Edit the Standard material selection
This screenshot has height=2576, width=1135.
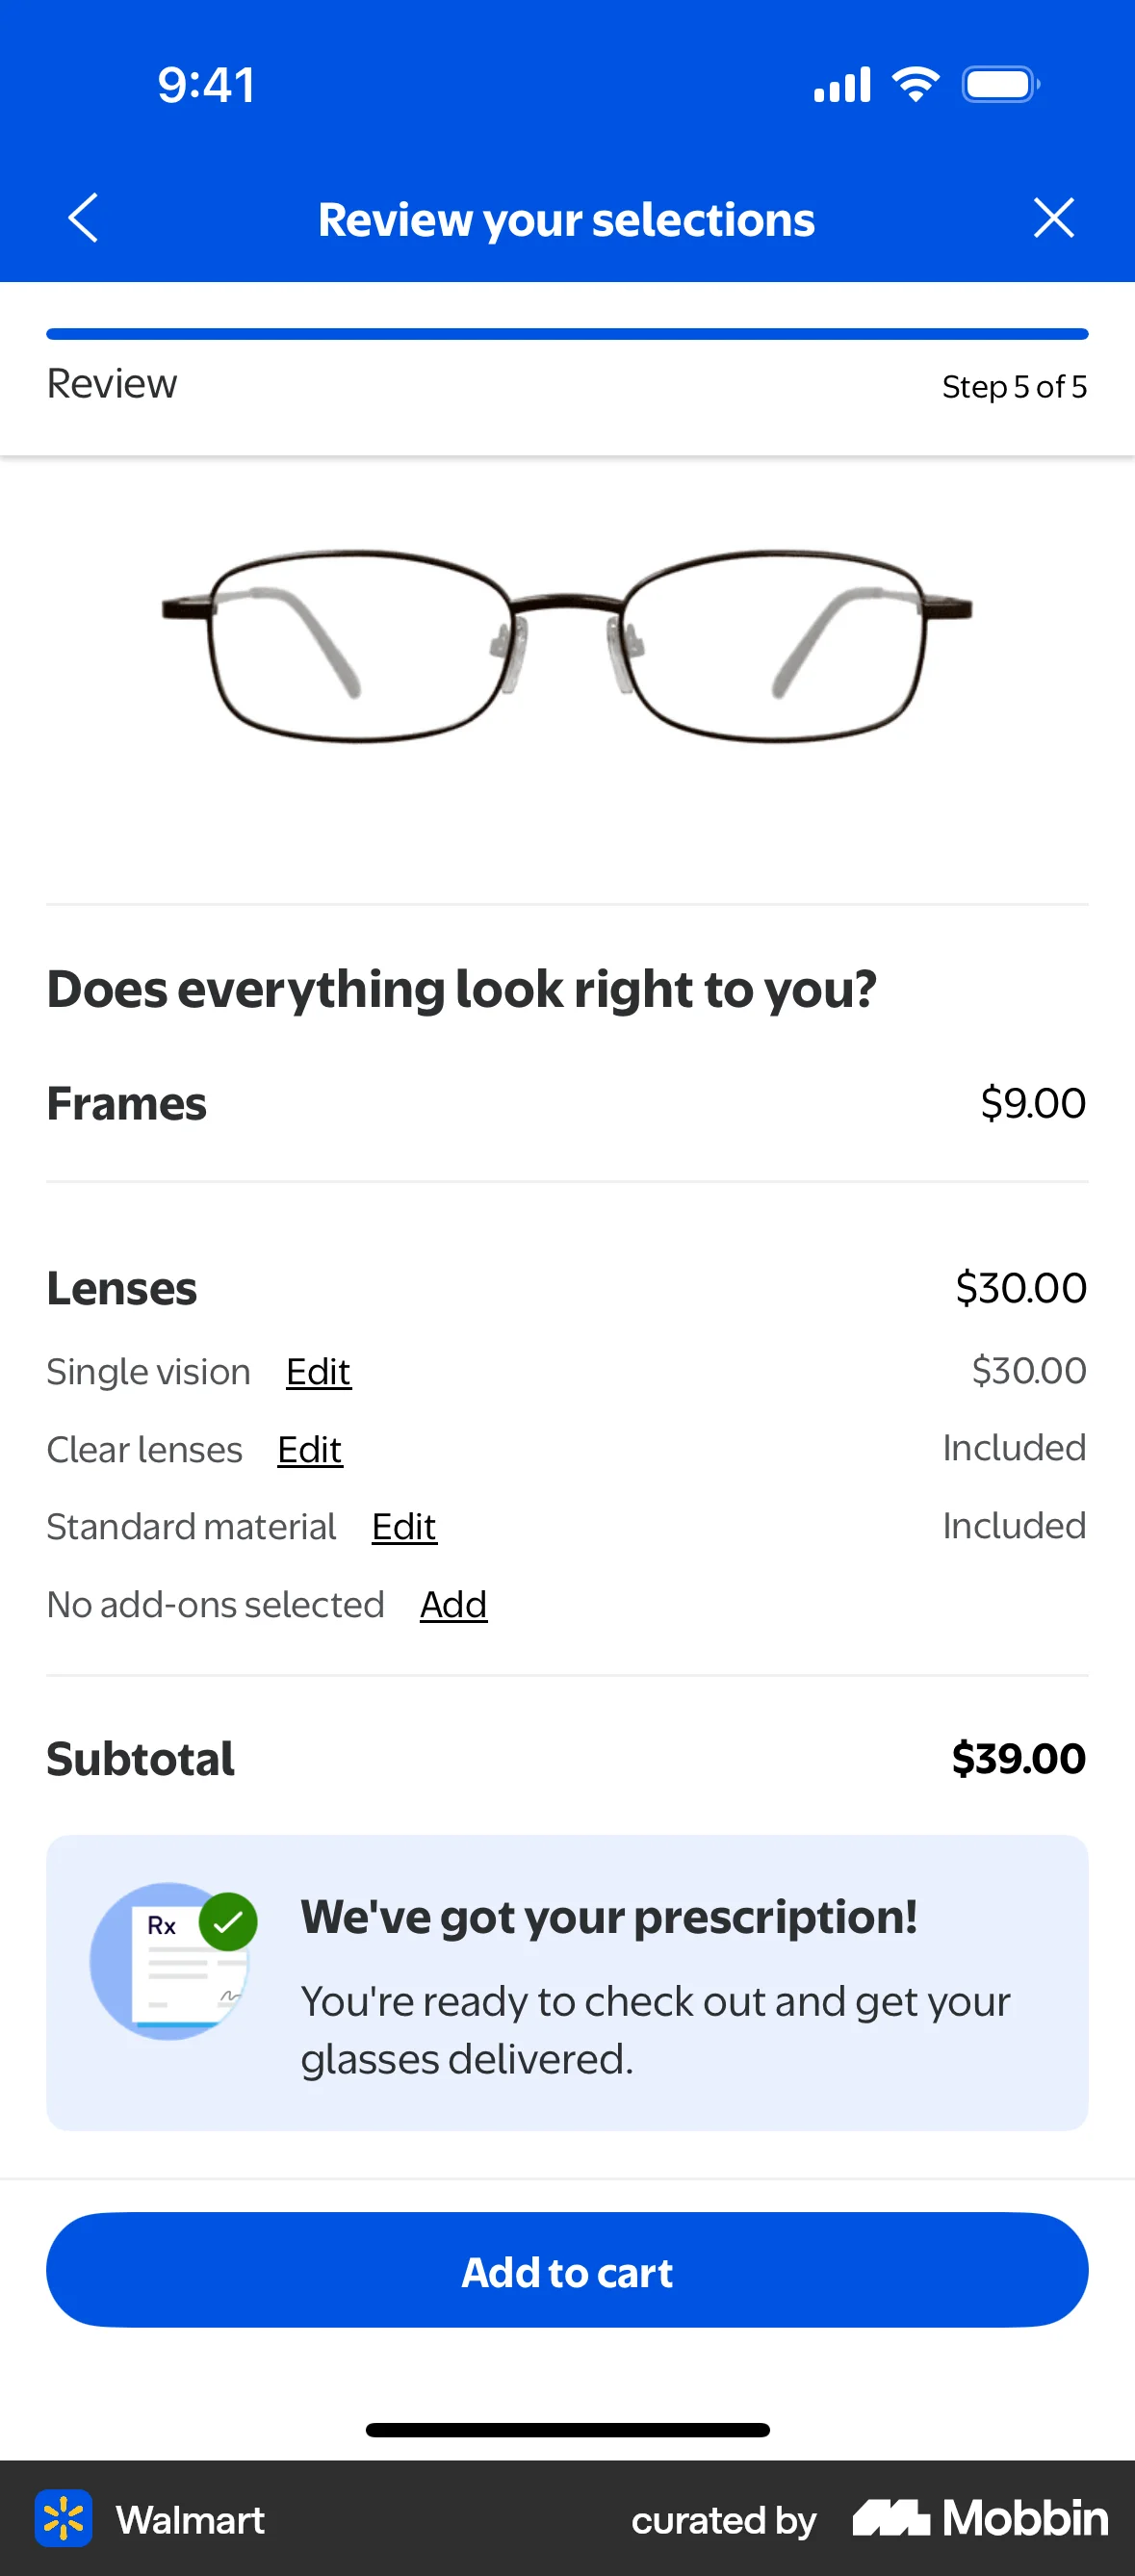(x=404, y=1527)
